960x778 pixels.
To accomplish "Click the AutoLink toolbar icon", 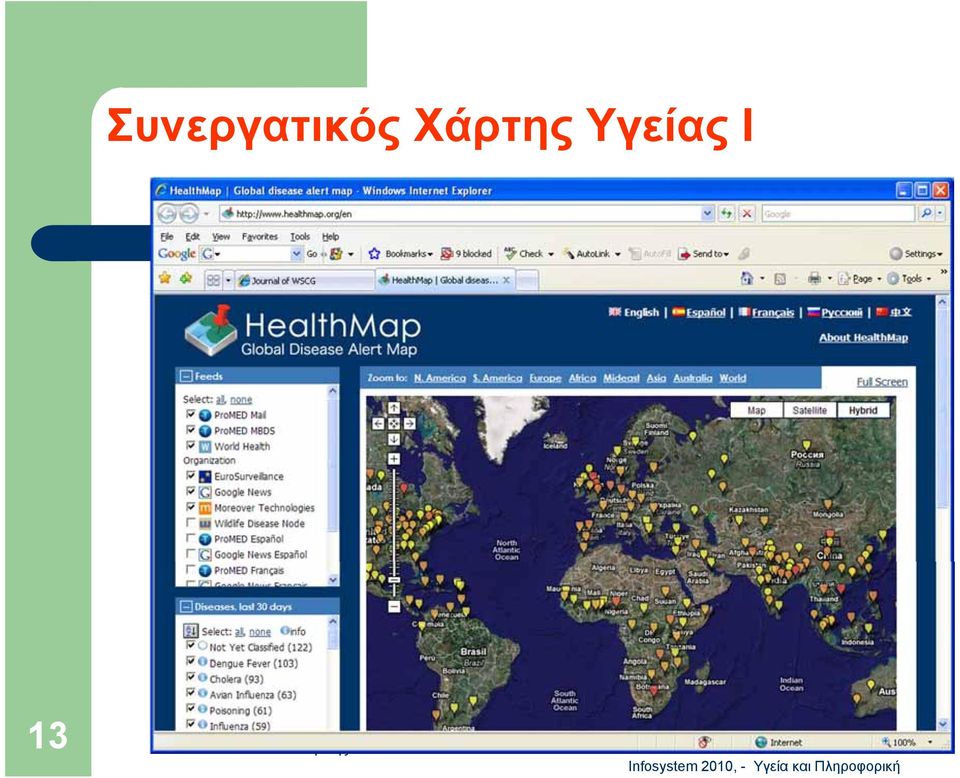I will click(569, 253).
